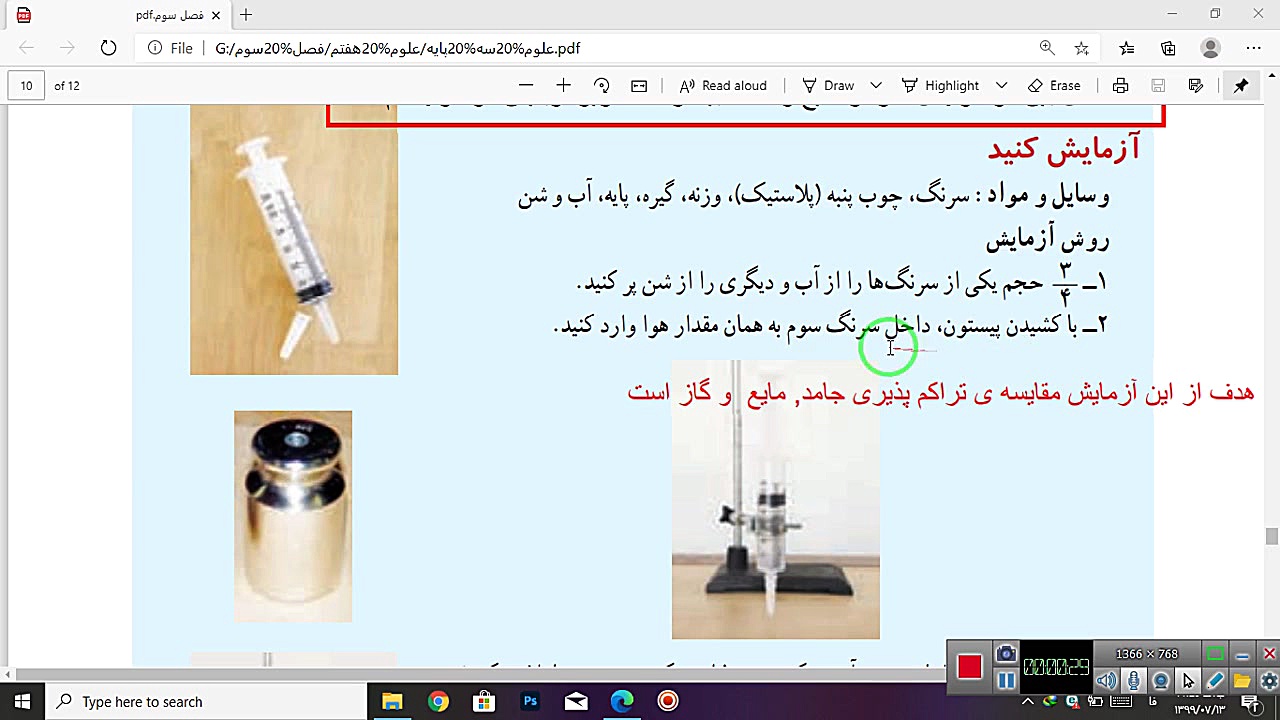Stop the screen recording
The image size is (1280, 720).
968,666
